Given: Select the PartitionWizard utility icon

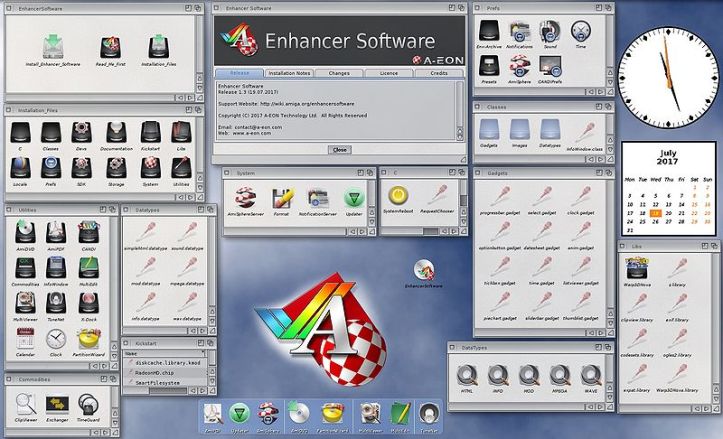Looking at the screenshot, I should 89,341.
